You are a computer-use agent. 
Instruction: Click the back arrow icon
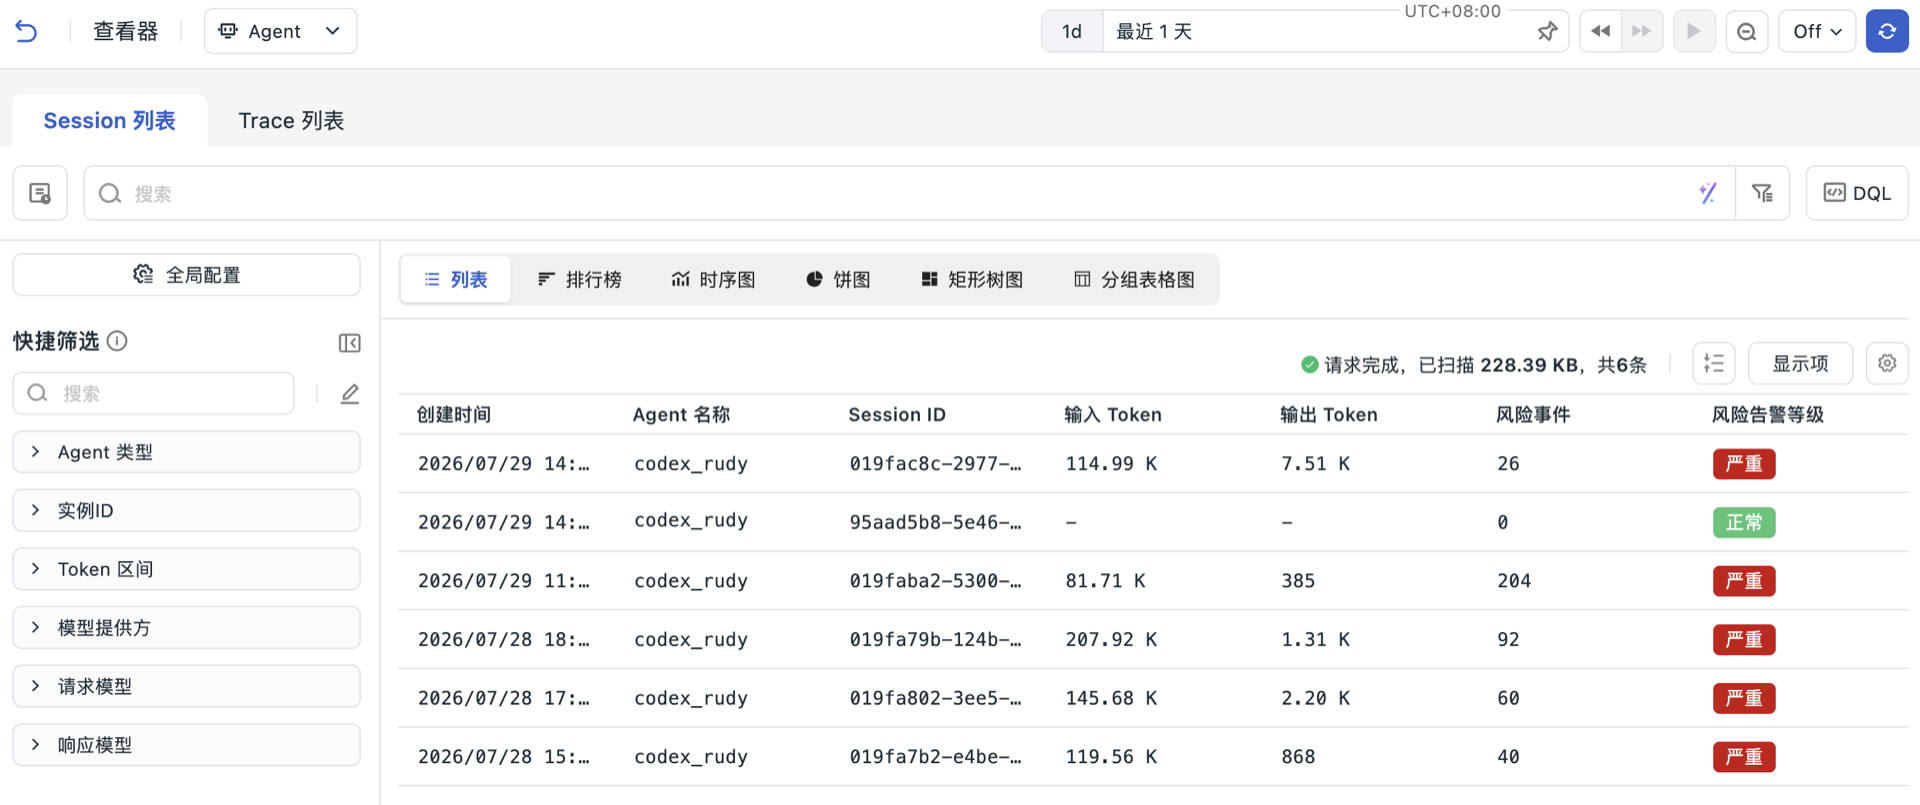coord(27,31)
